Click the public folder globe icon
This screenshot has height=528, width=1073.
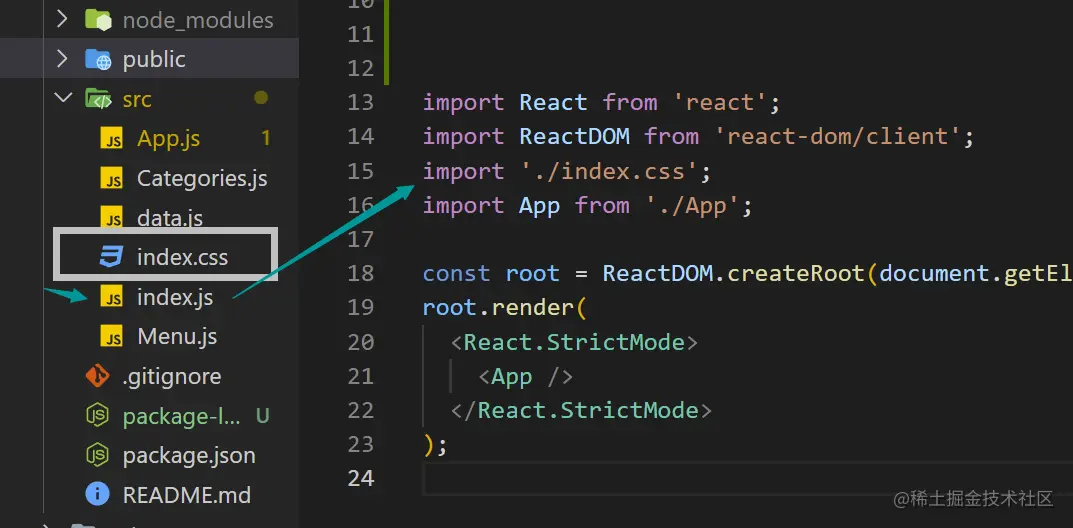(98, 60)
